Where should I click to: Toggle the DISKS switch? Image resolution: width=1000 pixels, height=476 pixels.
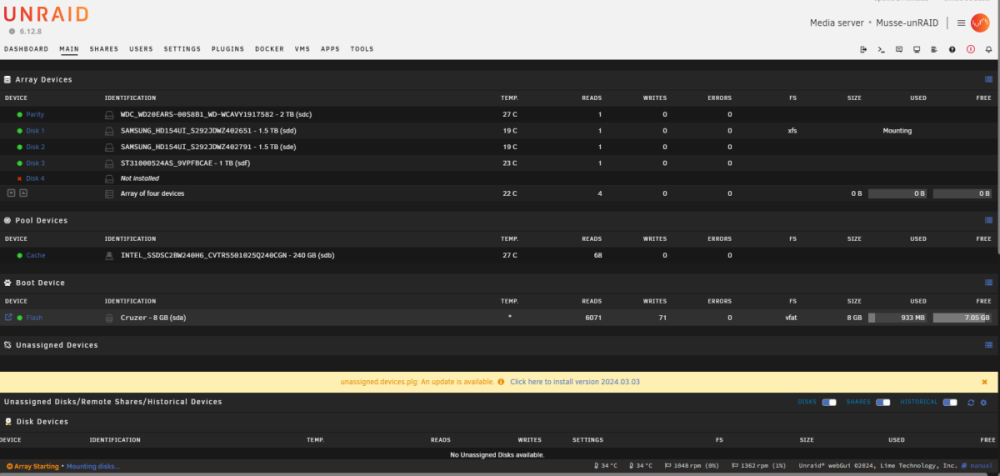pos(829,402)
